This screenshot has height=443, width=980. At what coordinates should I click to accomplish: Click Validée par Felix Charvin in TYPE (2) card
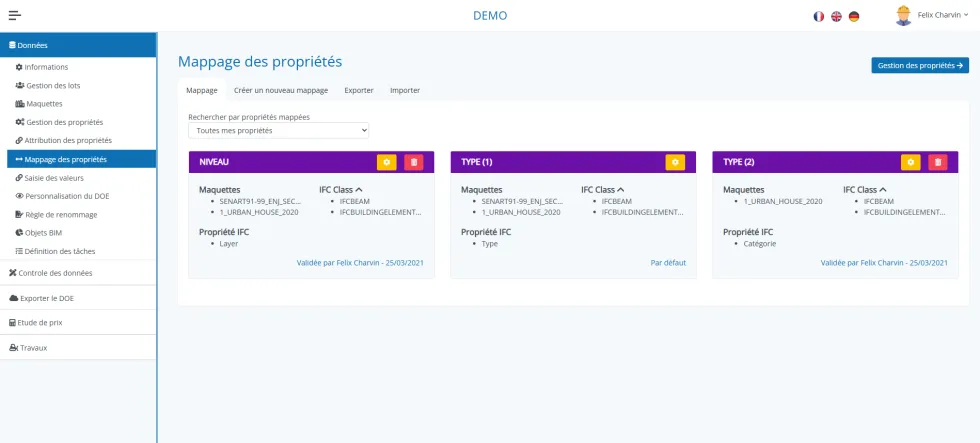884,262
